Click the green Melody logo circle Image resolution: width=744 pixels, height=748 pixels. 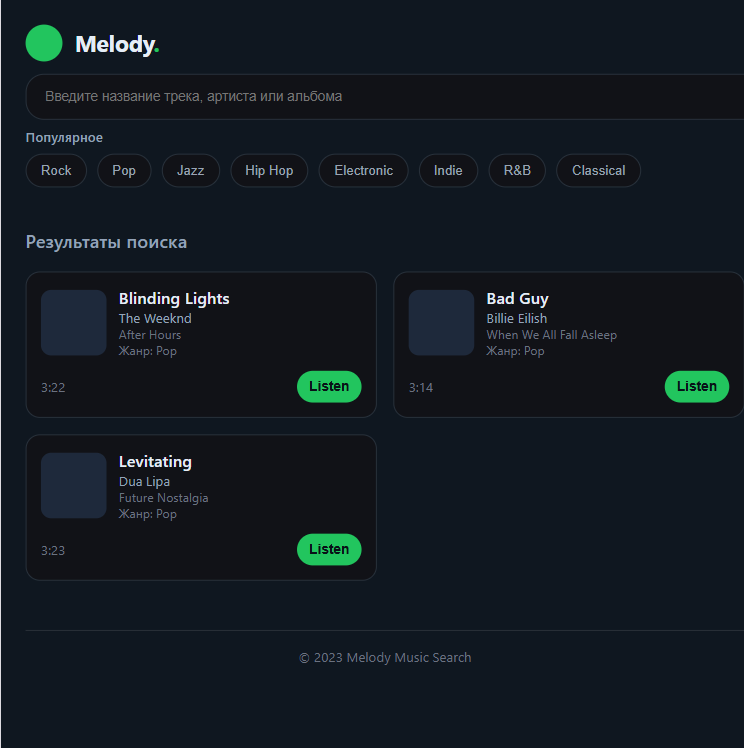pos(44,44)
